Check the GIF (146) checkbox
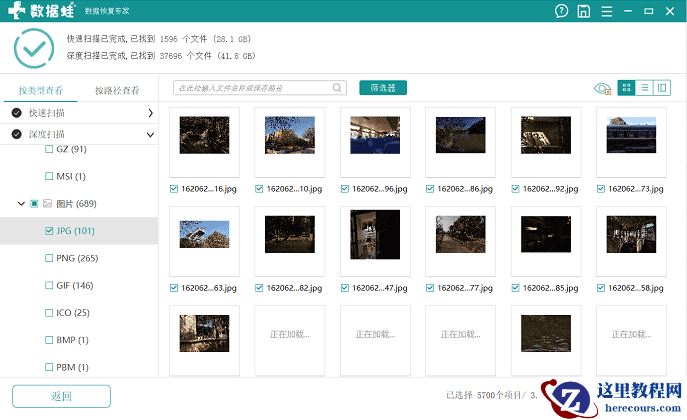 tap(49, 285)
